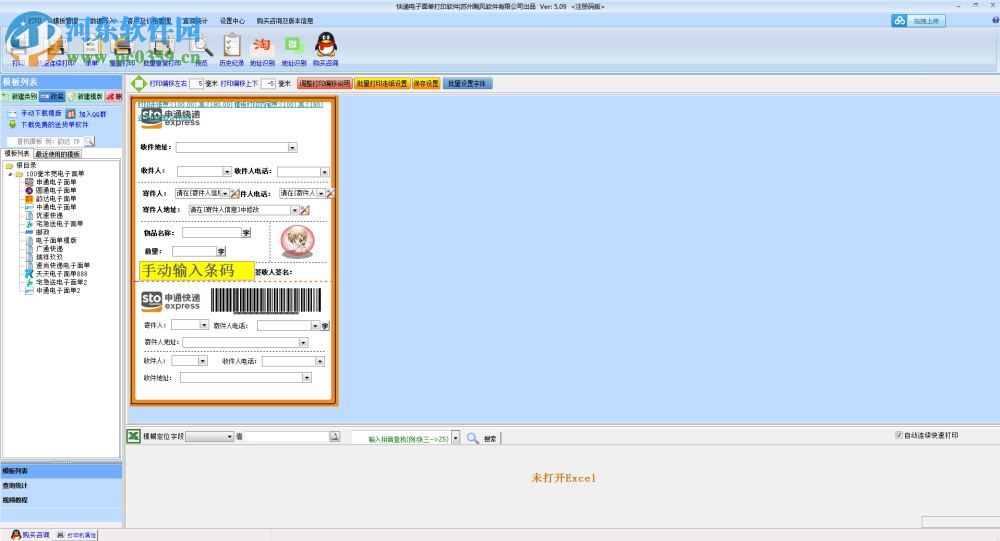Select 邮政 in template tree
The width and height of the screenshot is (1000, 541).
pyautogui.click(x=42, y=232)
